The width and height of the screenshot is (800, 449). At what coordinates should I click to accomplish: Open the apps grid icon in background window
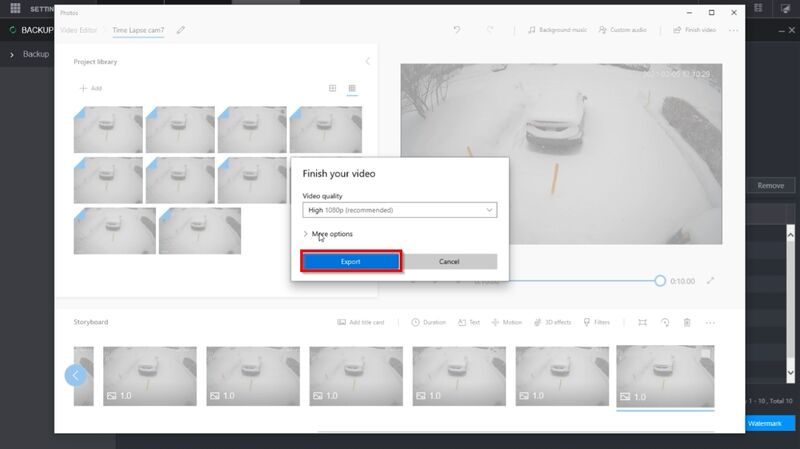click(x=15, y=8)
